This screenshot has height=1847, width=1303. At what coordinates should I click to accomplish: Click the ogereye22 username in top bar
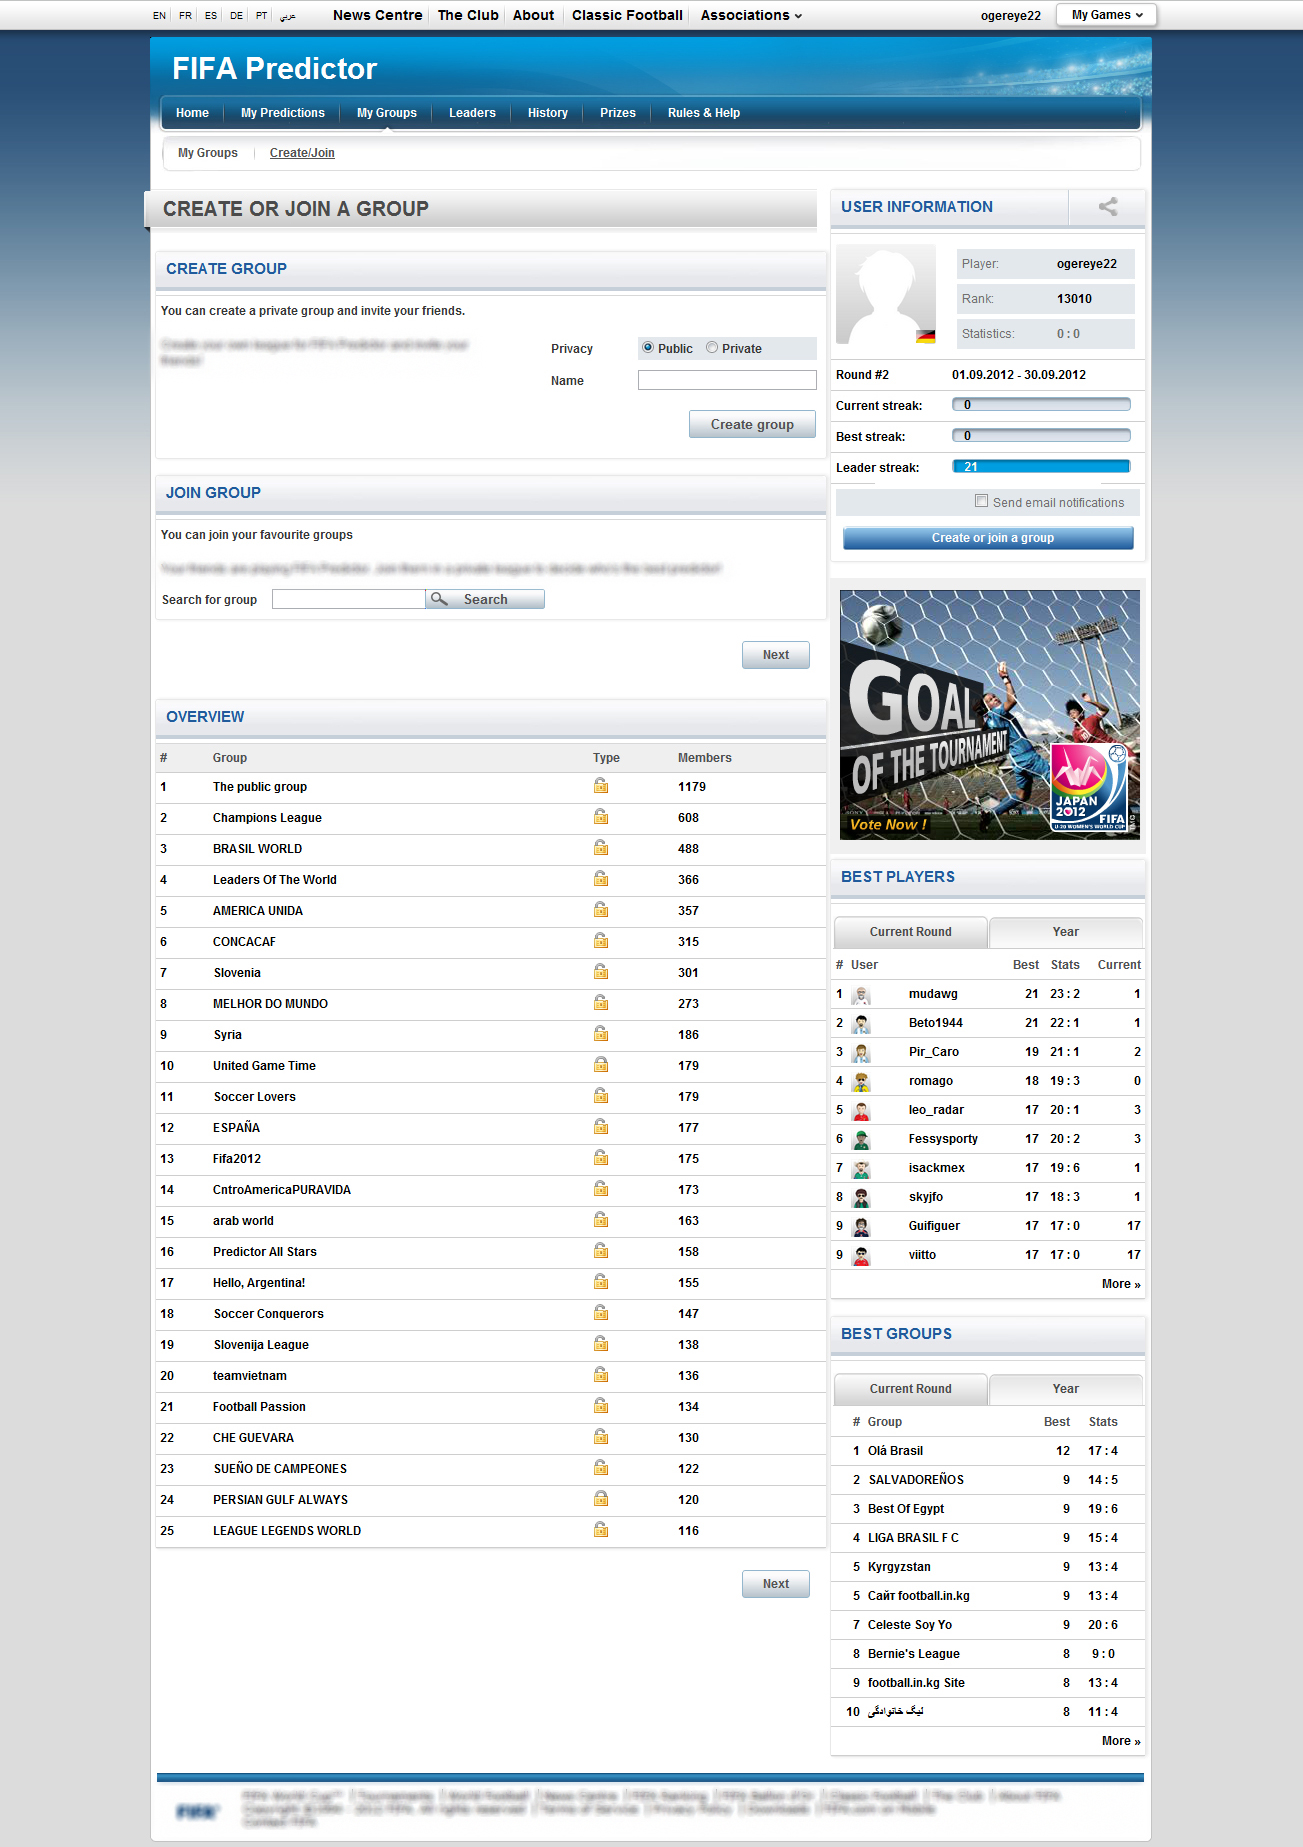(1011, 16)
